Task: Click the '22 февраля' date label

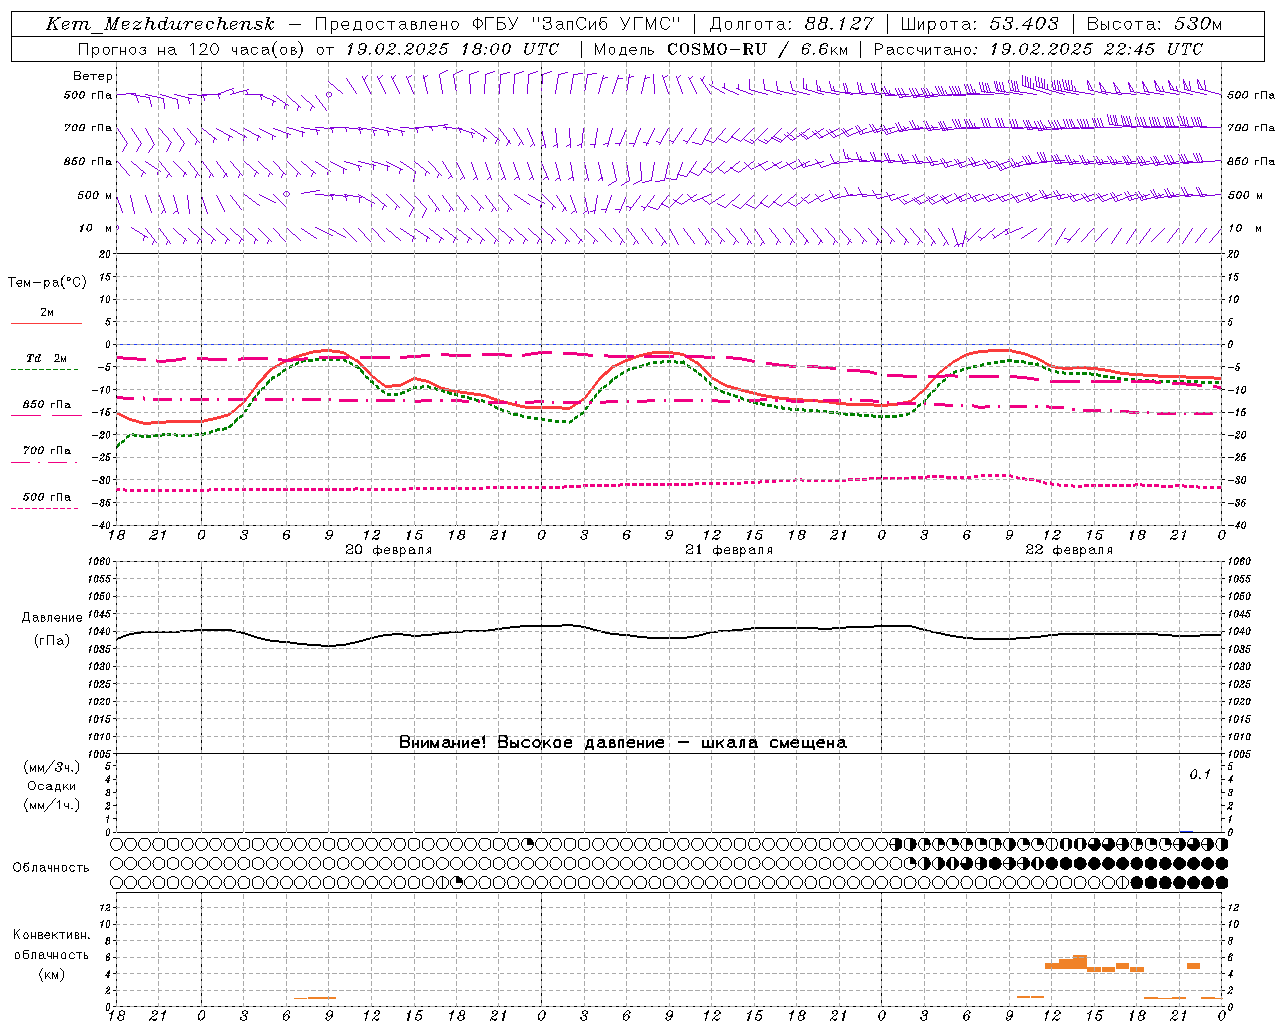Action: 1069,550
